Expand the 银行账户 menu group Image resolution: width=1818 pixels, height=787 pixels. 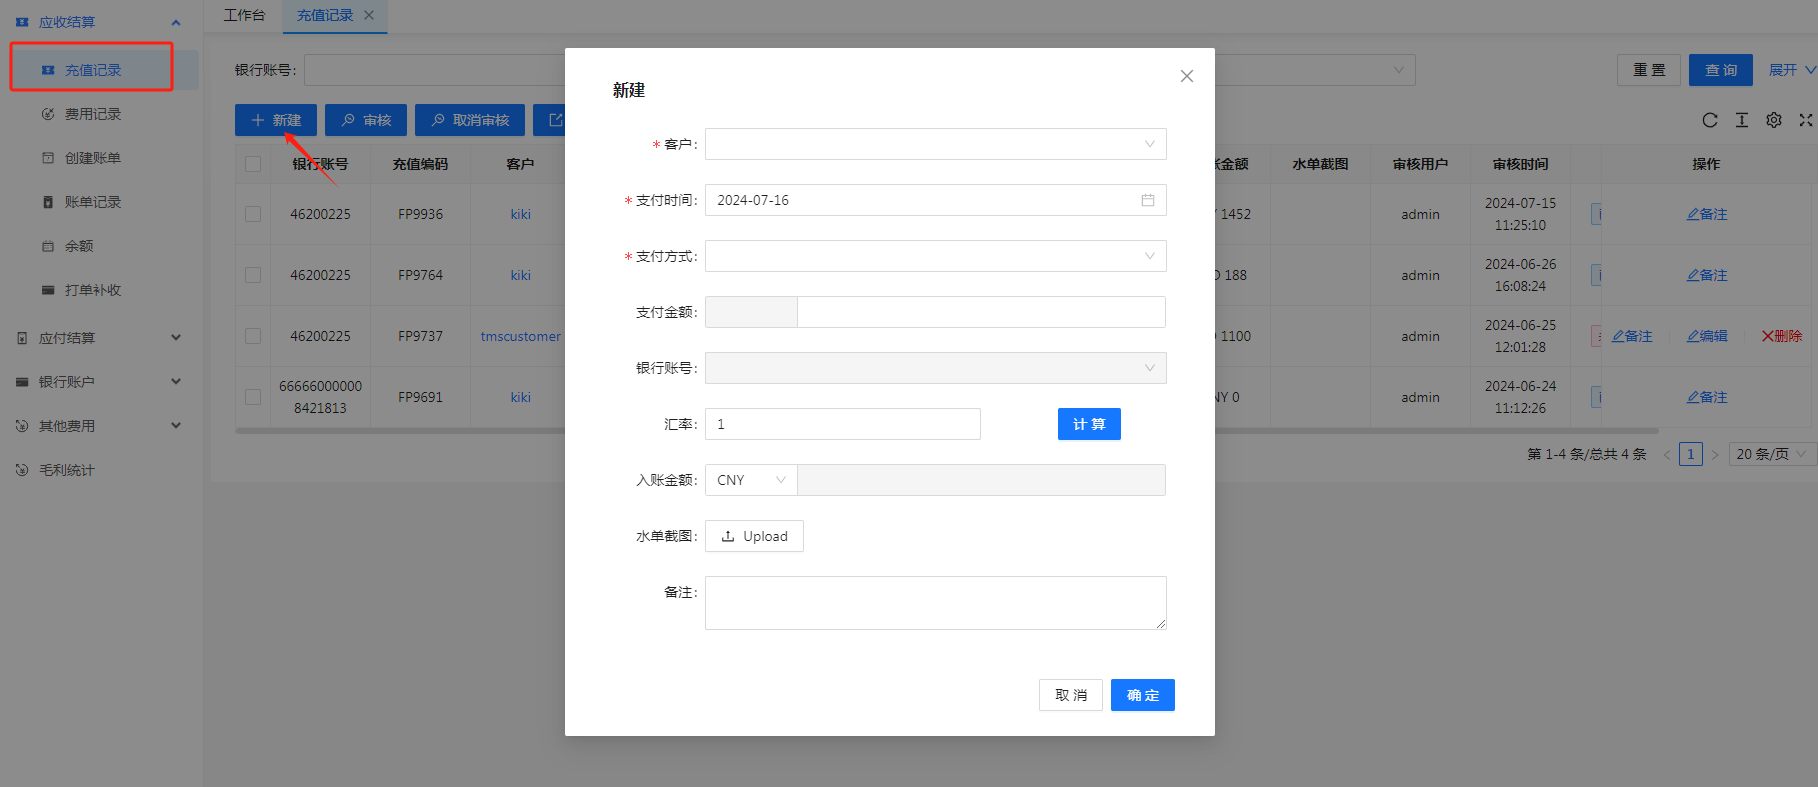[100, 382]
